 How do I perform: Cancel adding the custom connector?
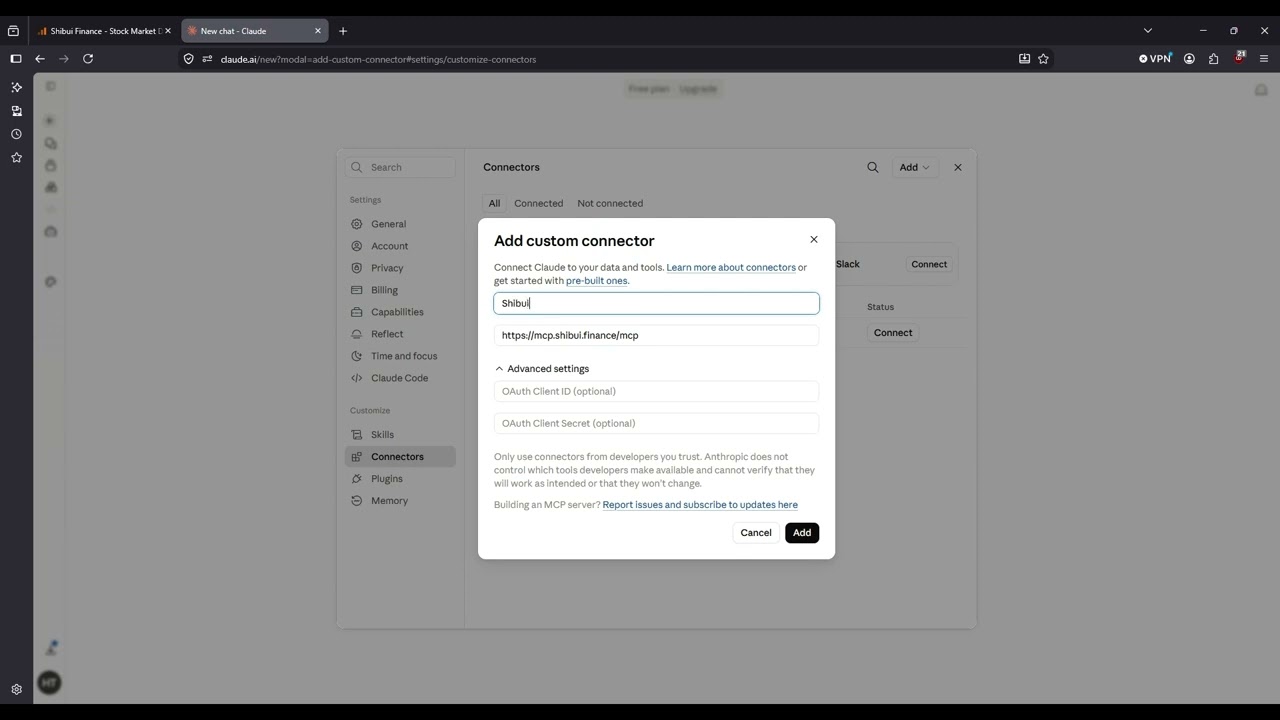[x=756, y=533]
